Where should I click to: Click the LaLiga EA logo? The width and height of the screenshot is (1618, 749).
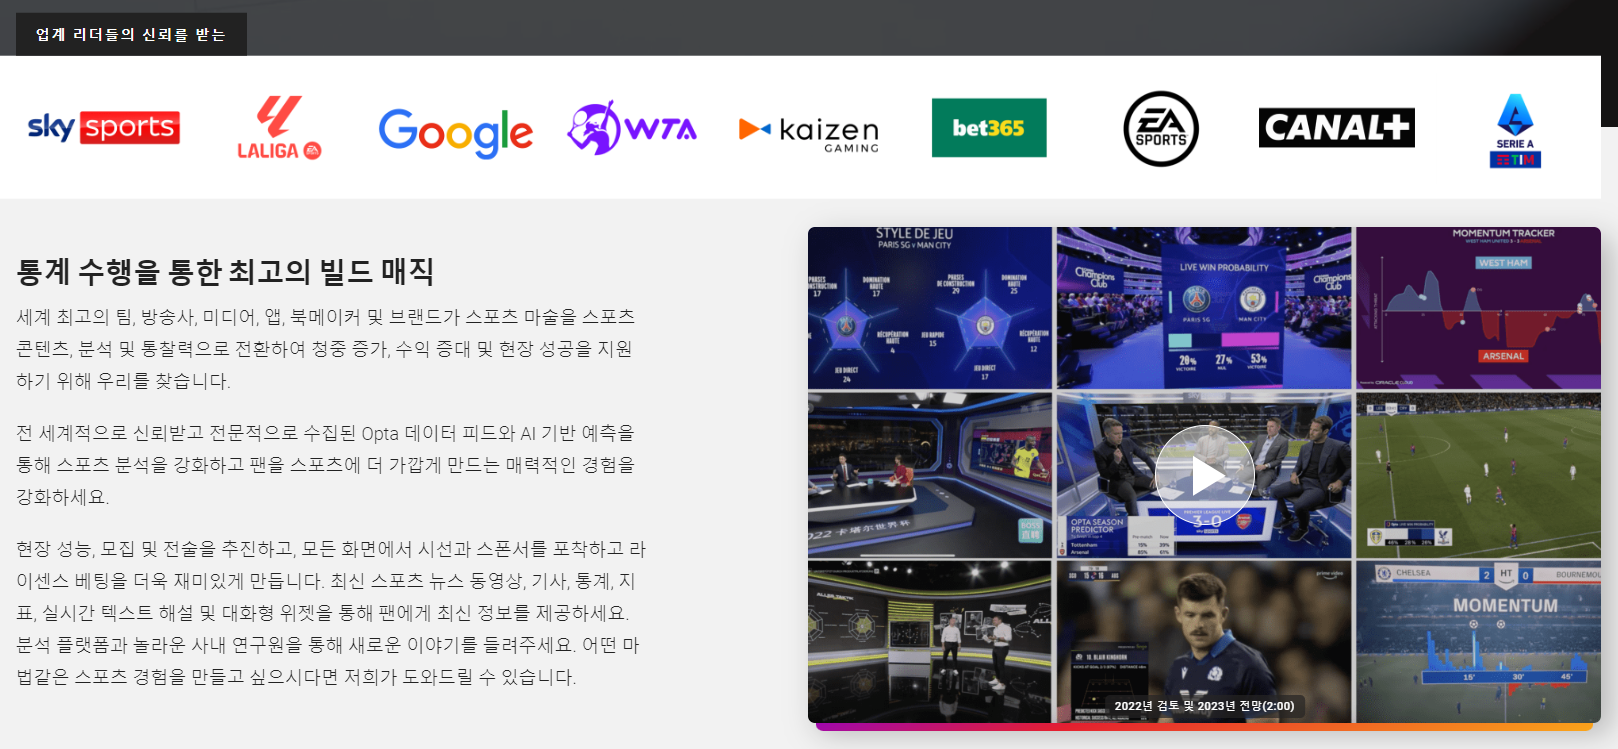[x=279, y=127]
